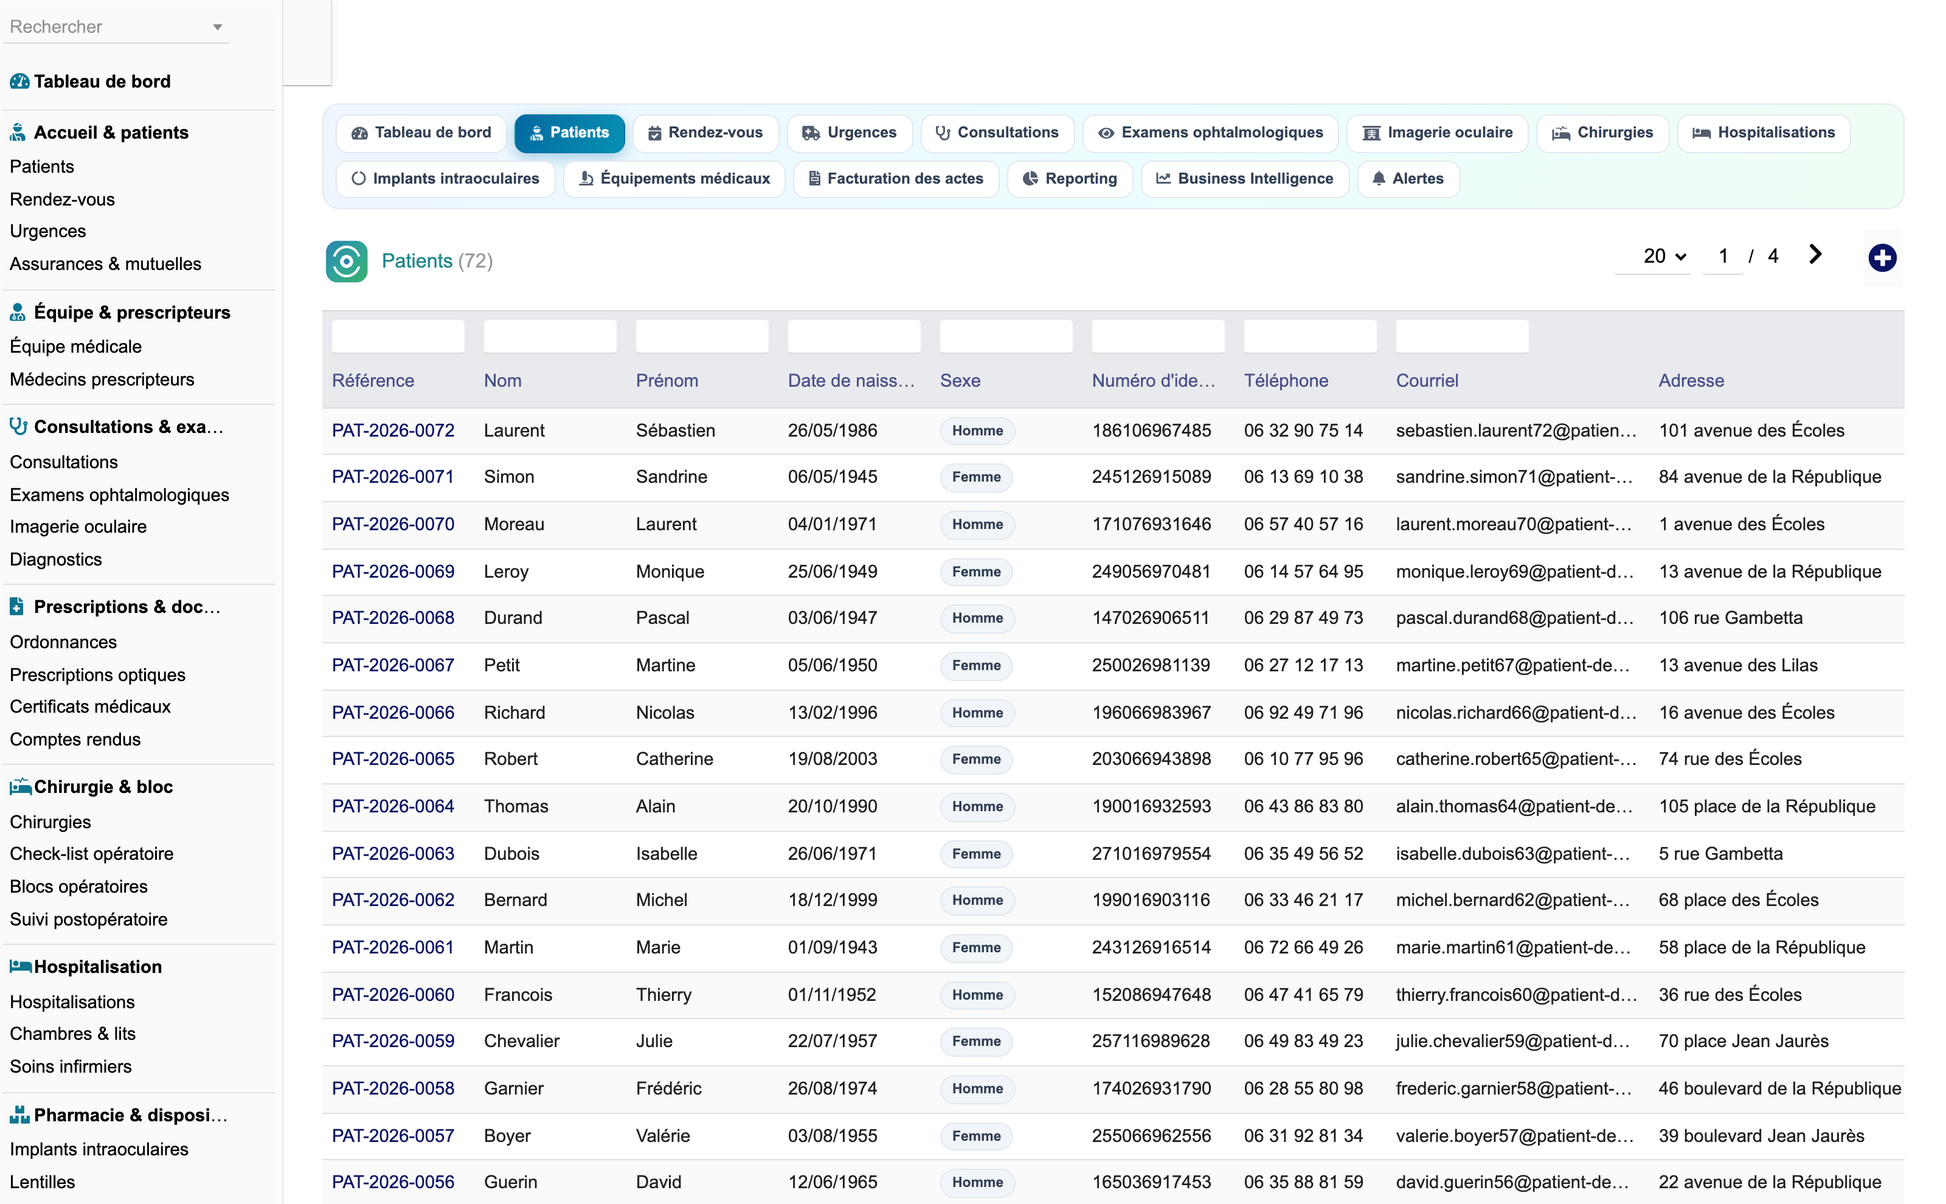Go to next page with the chevron arrow
The width and height of the screenshot is (1946, 1204).
1815,255
